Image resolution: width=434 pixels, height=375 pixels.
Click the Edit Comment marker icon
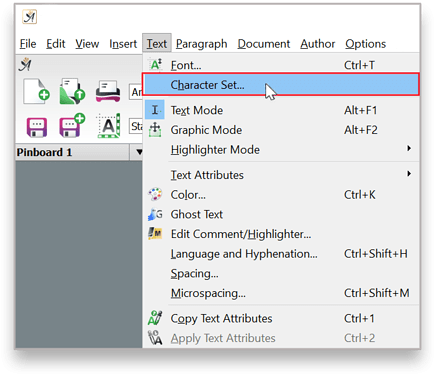tap(155, 234)
